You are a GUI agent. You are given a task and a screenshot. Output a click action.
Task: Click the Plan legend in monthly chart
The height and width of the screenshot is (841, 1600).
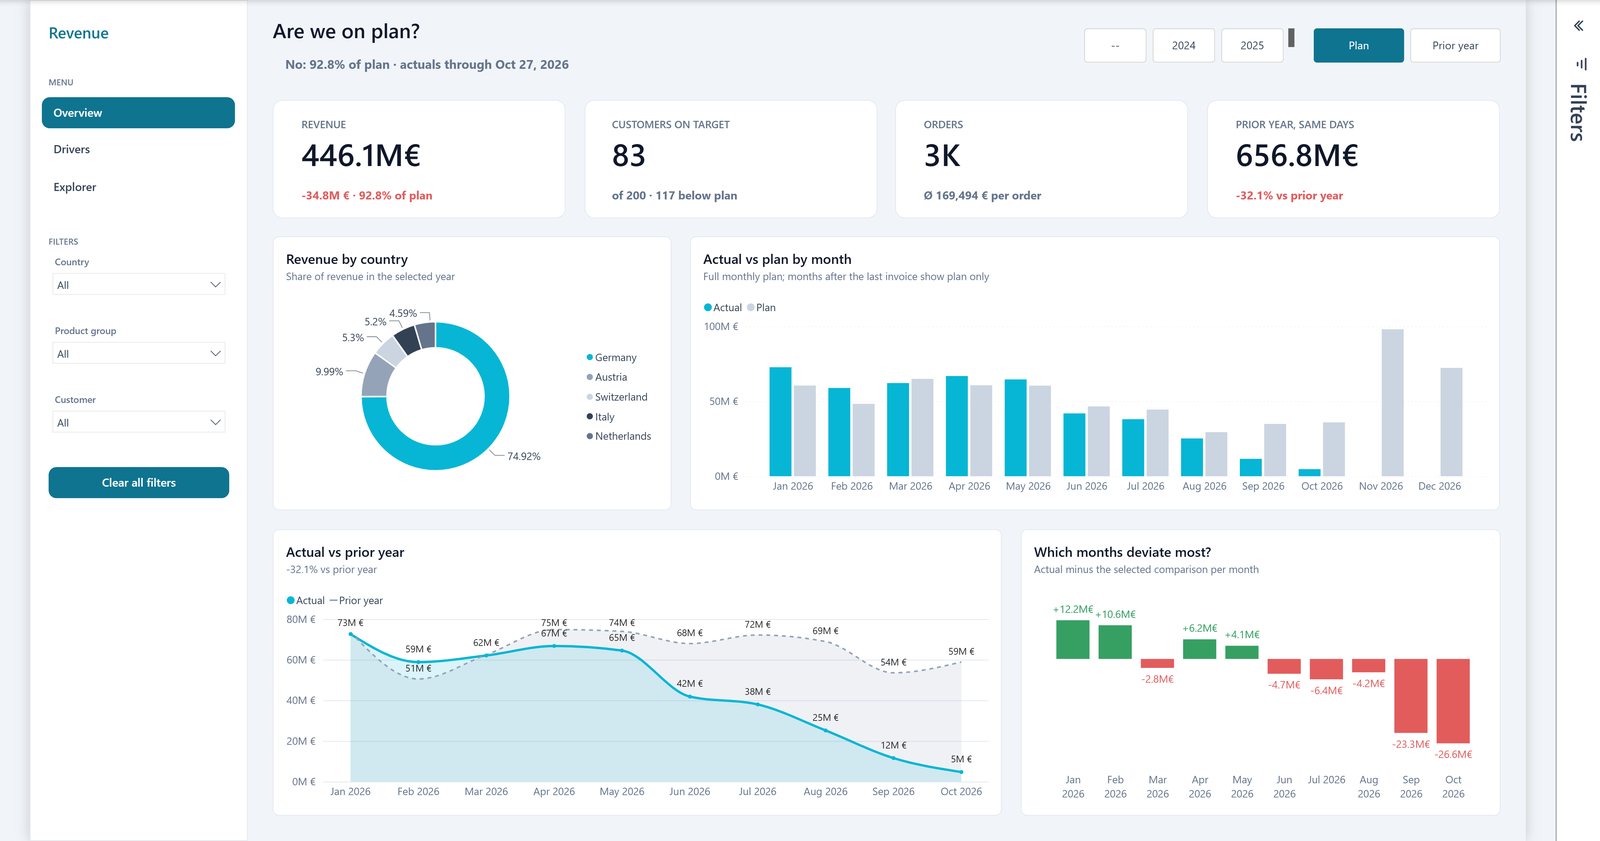click(762, 308)
